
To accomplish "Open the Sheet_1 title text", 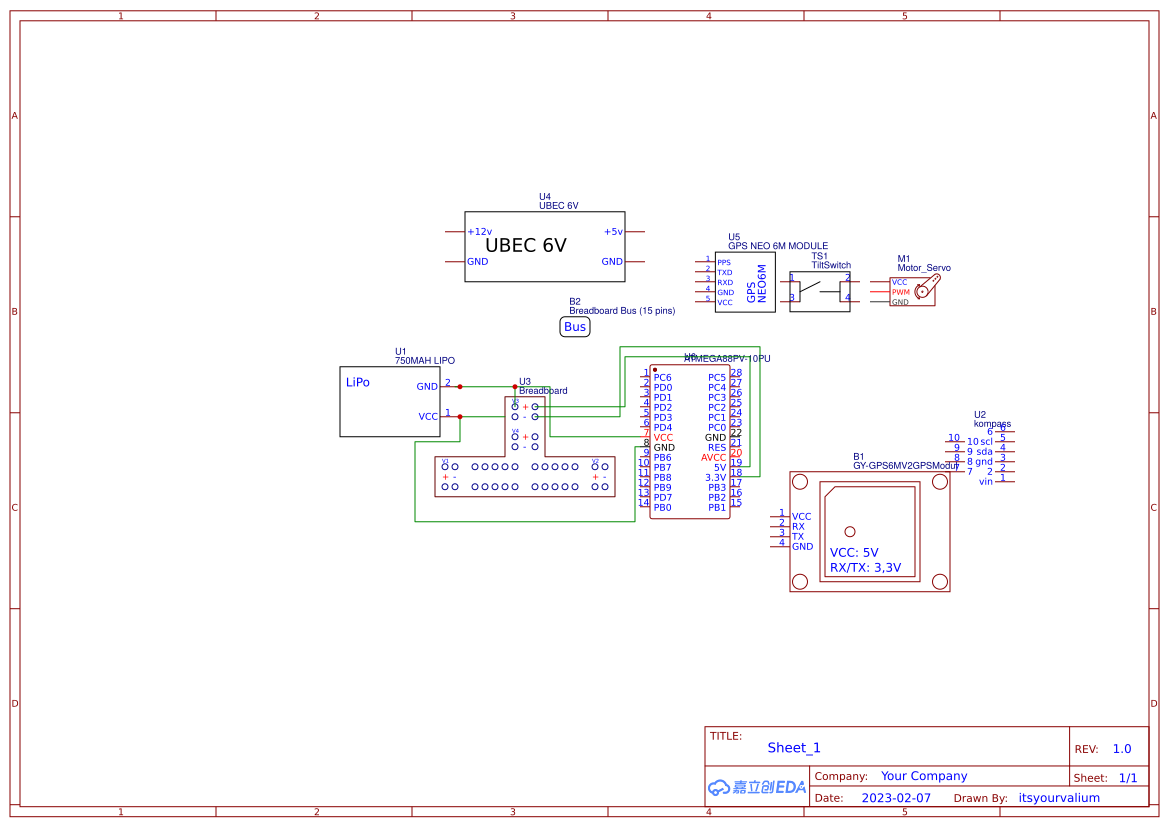I will click(794, 747).
